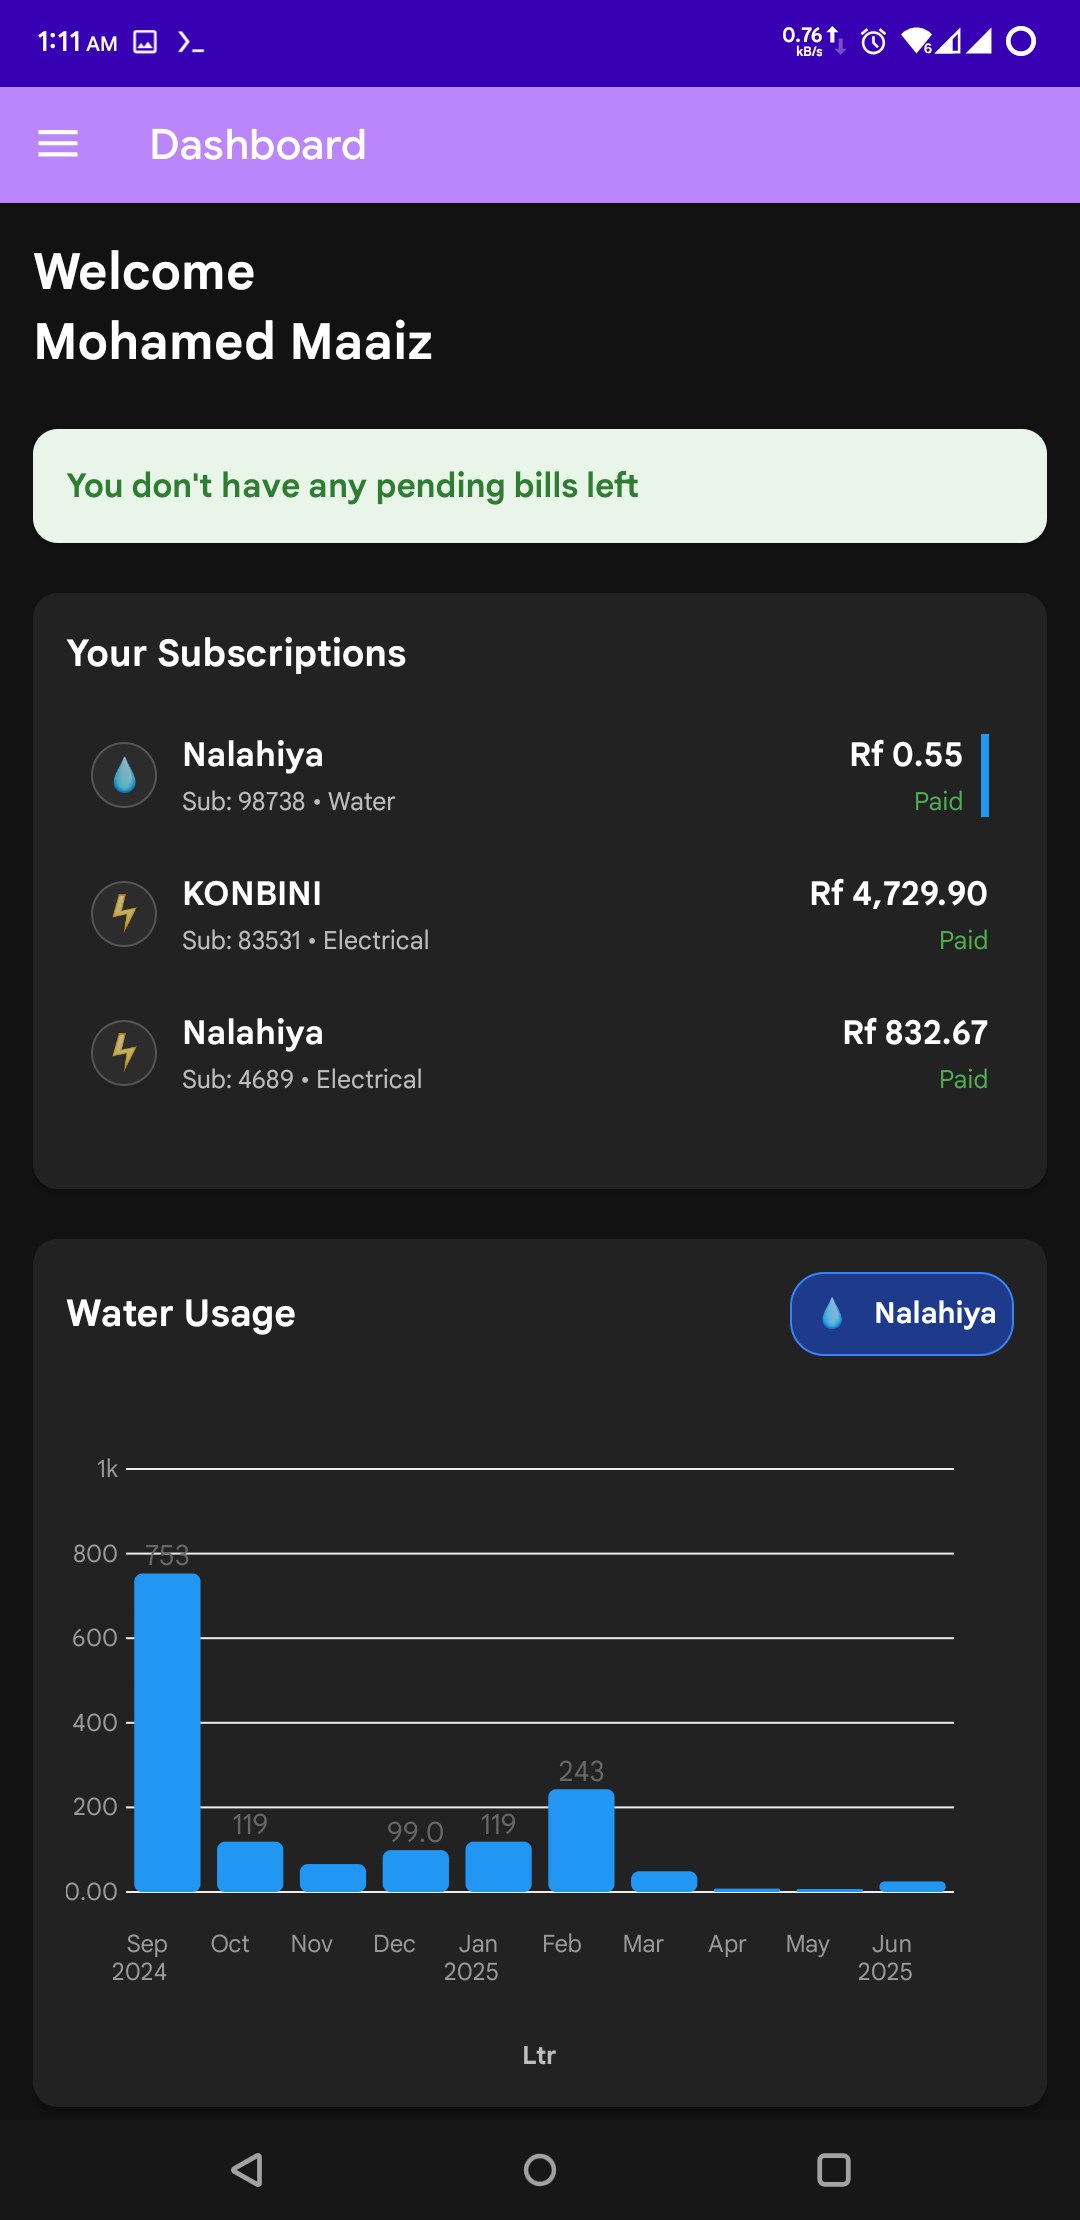Open the KONBINI subscription Rf 4,729.90 amount

coord(897,893)
